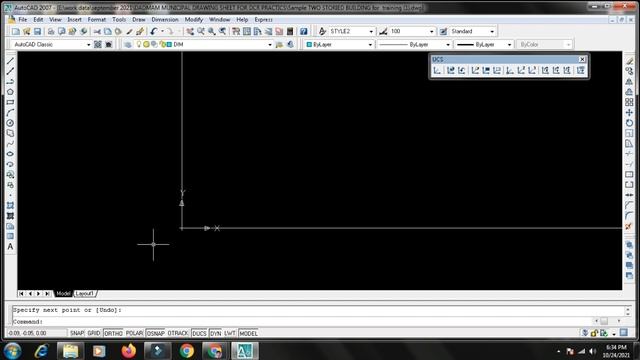
Task: Toggle OTRACK in status bar
Action: 178,333
